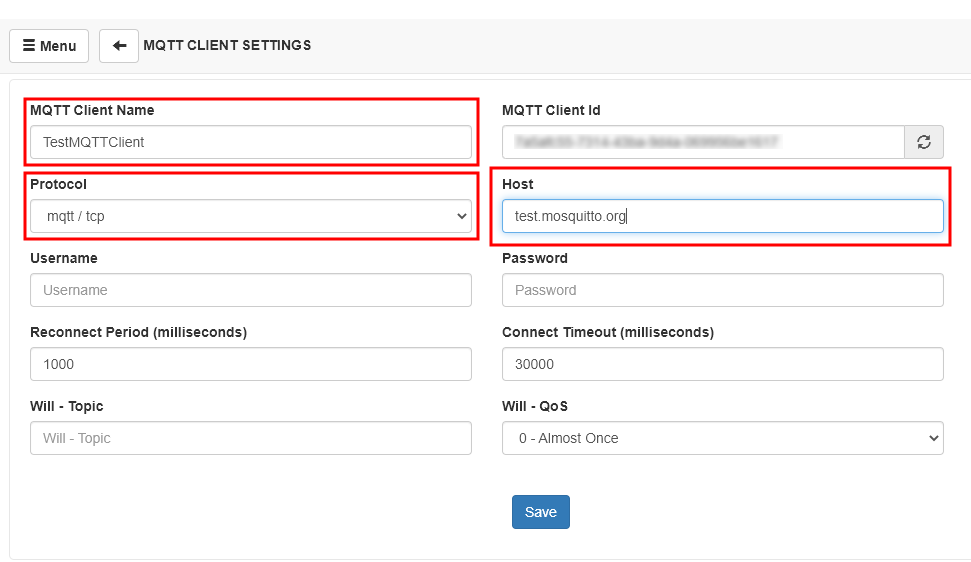Click the back arrow icon
Viewport: 971px width, 562px height.
click(119, 46)
